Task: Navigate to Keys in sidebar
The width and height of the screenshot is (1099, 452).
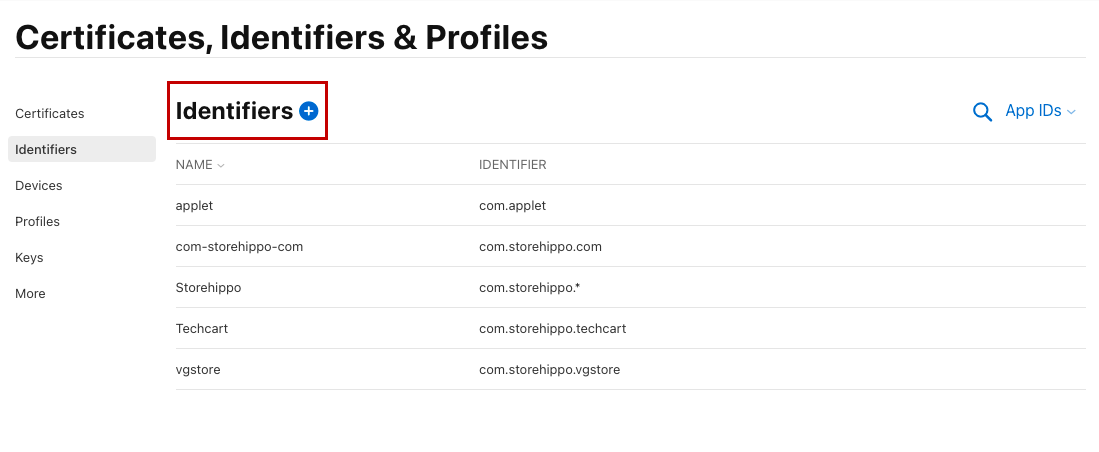Action: (x=29, y=258)
